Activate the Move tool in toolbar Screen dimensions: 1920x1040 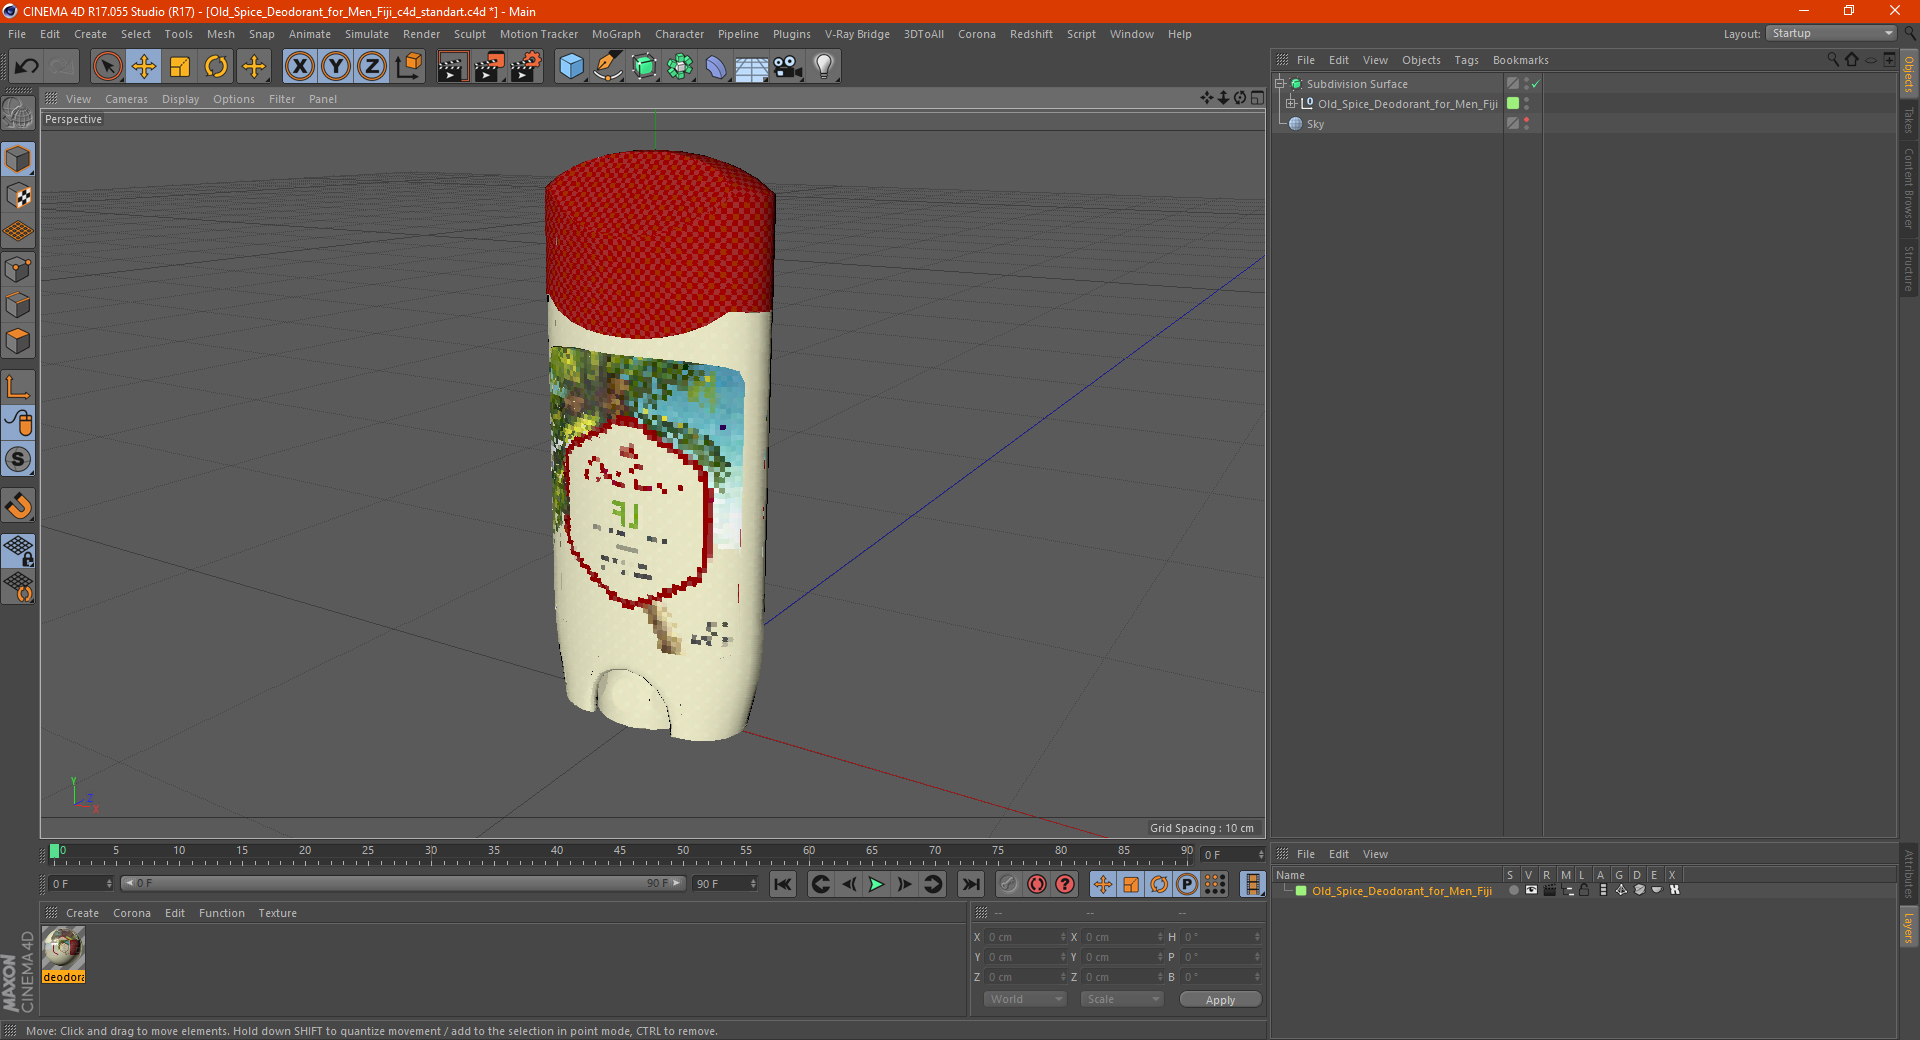pyautogui.click(x=144, y=67)
